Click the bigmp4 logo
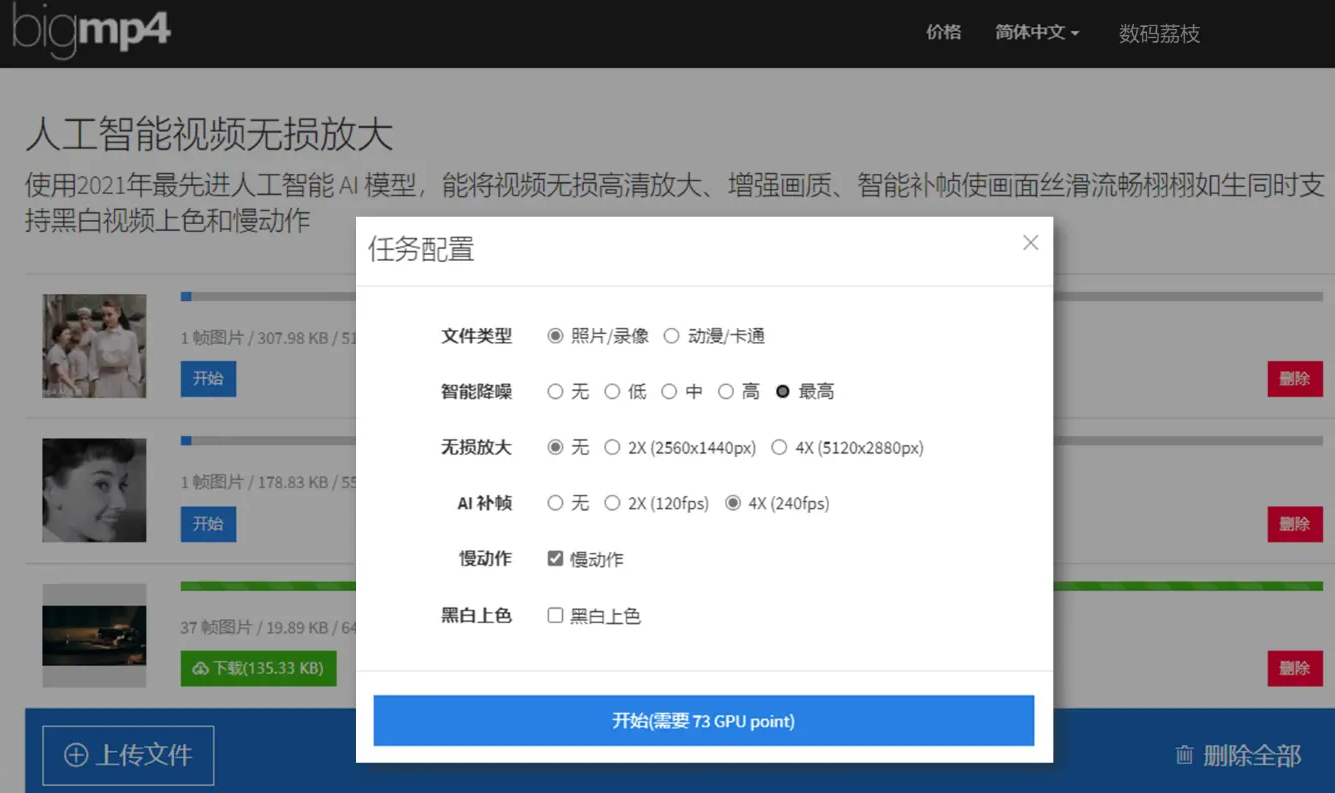1335x793 pixels. point(91,31)
